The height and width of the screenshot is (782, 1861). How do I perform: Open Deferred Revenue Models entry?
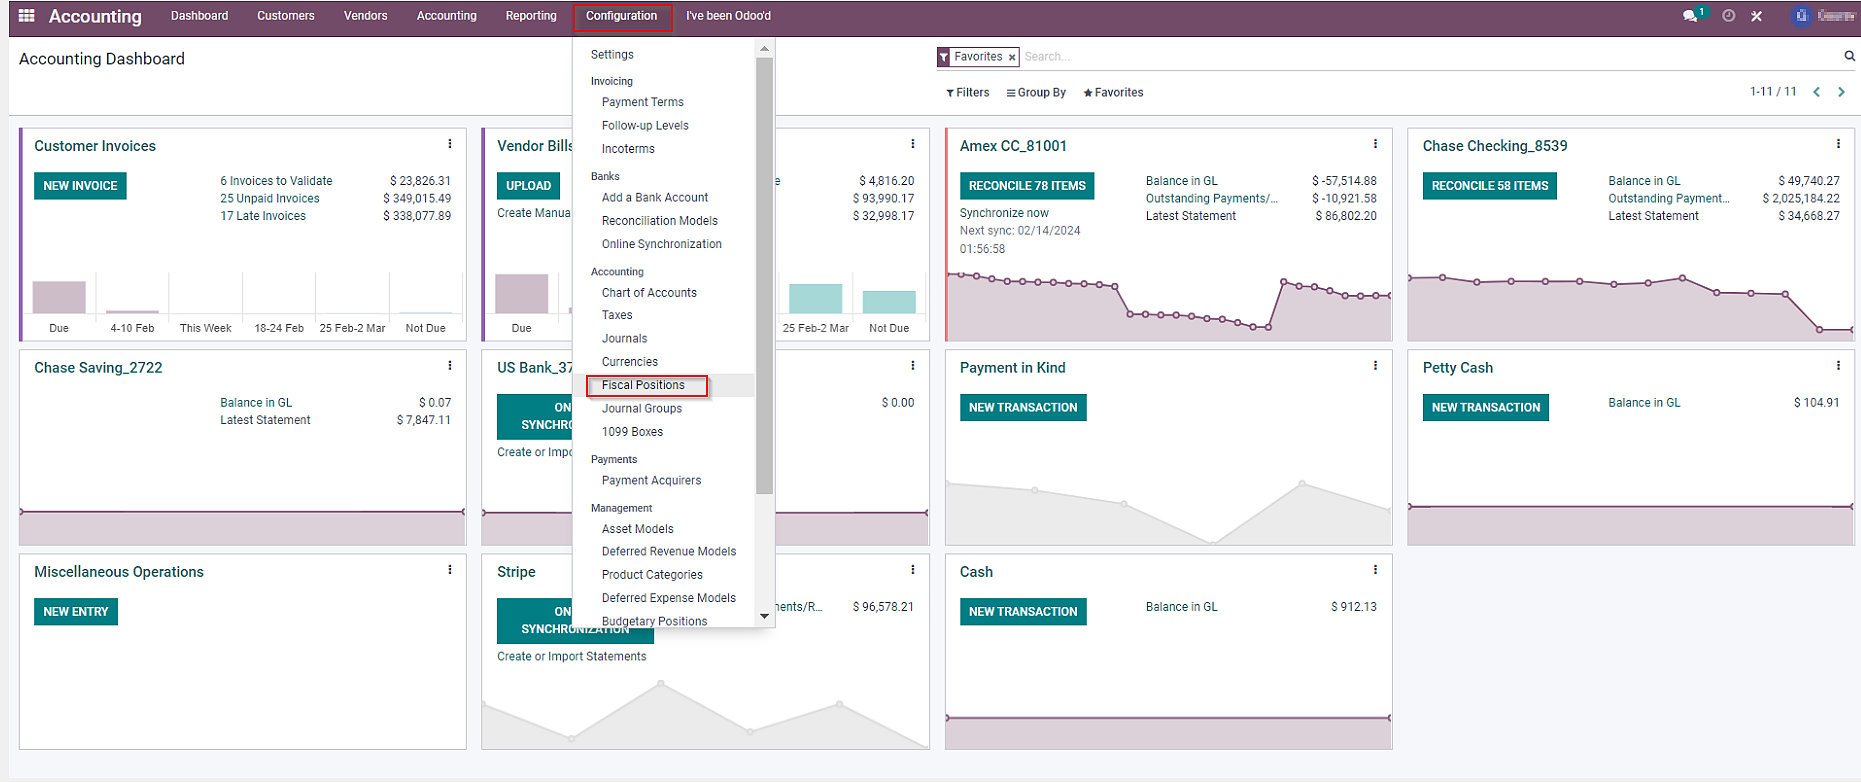(x=669, y=552)
